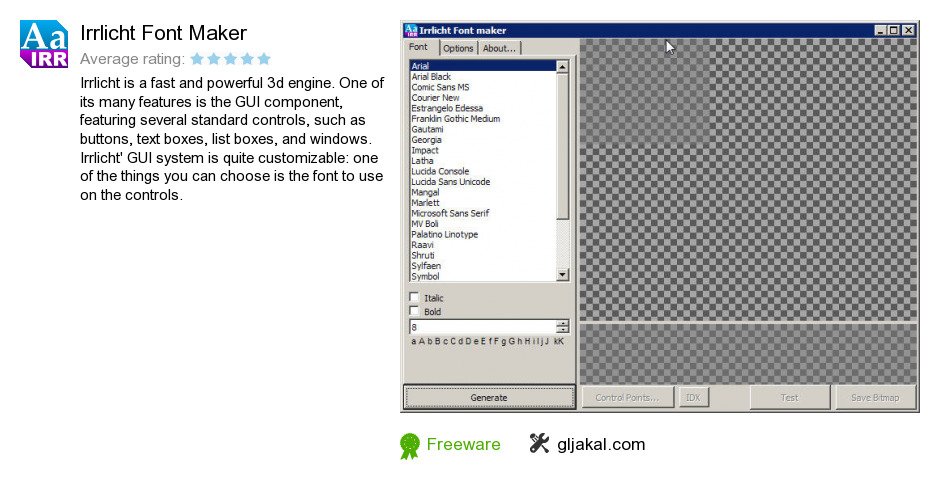The width and height of the screenshot is (940, 490).
Task: Click the Save Bitmap button
Action: 875,398
